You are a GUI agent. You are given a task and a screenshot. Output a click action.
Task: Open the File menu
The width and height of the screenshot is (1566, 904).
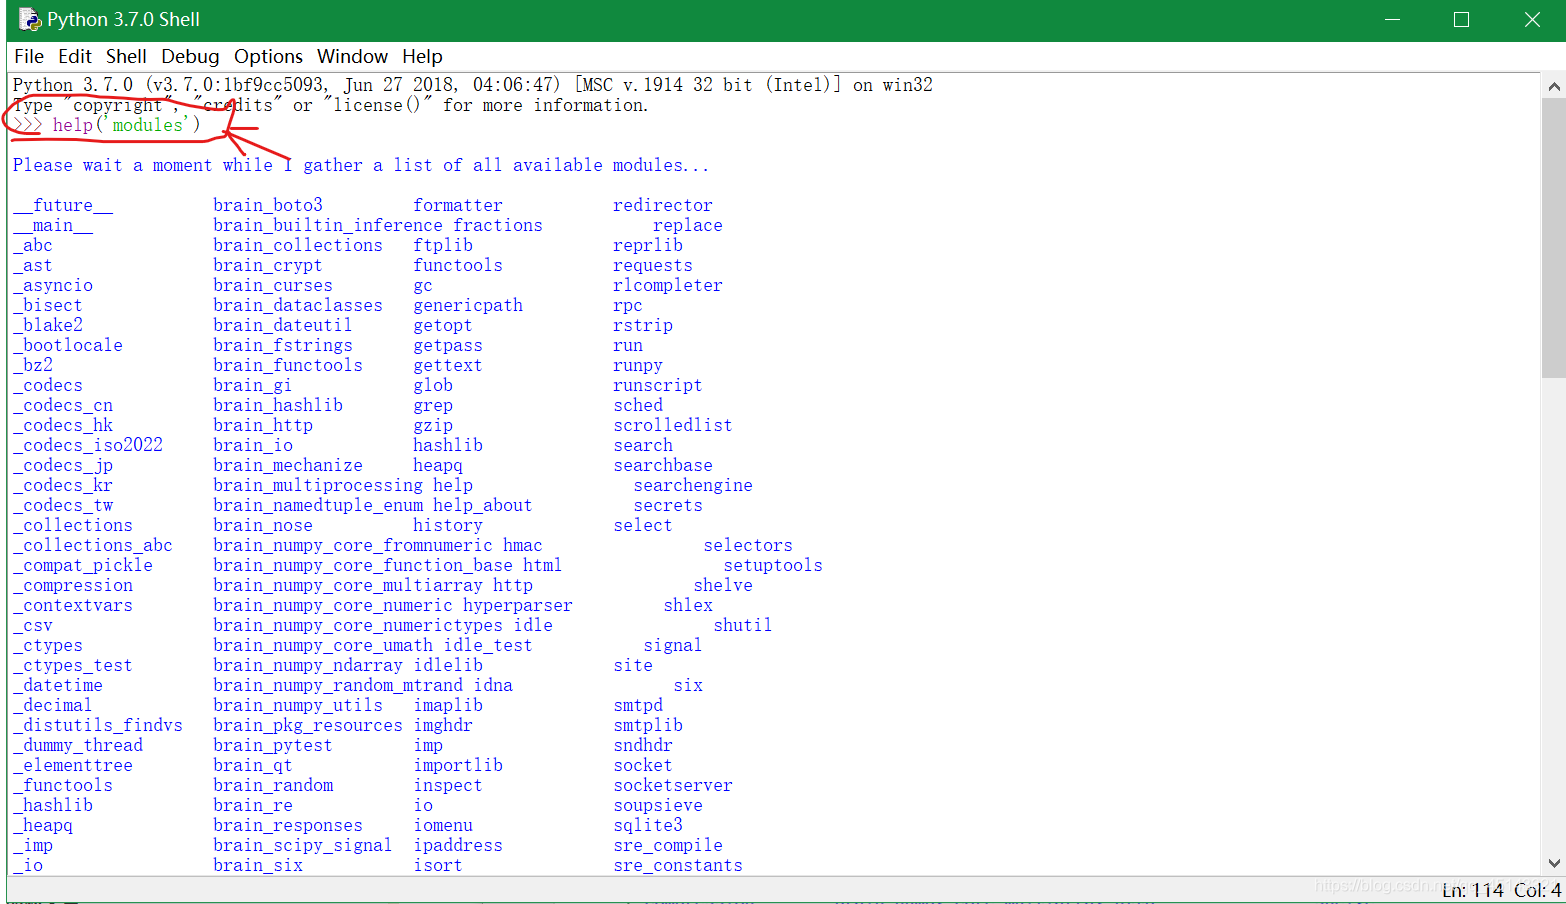pos(28,56)
